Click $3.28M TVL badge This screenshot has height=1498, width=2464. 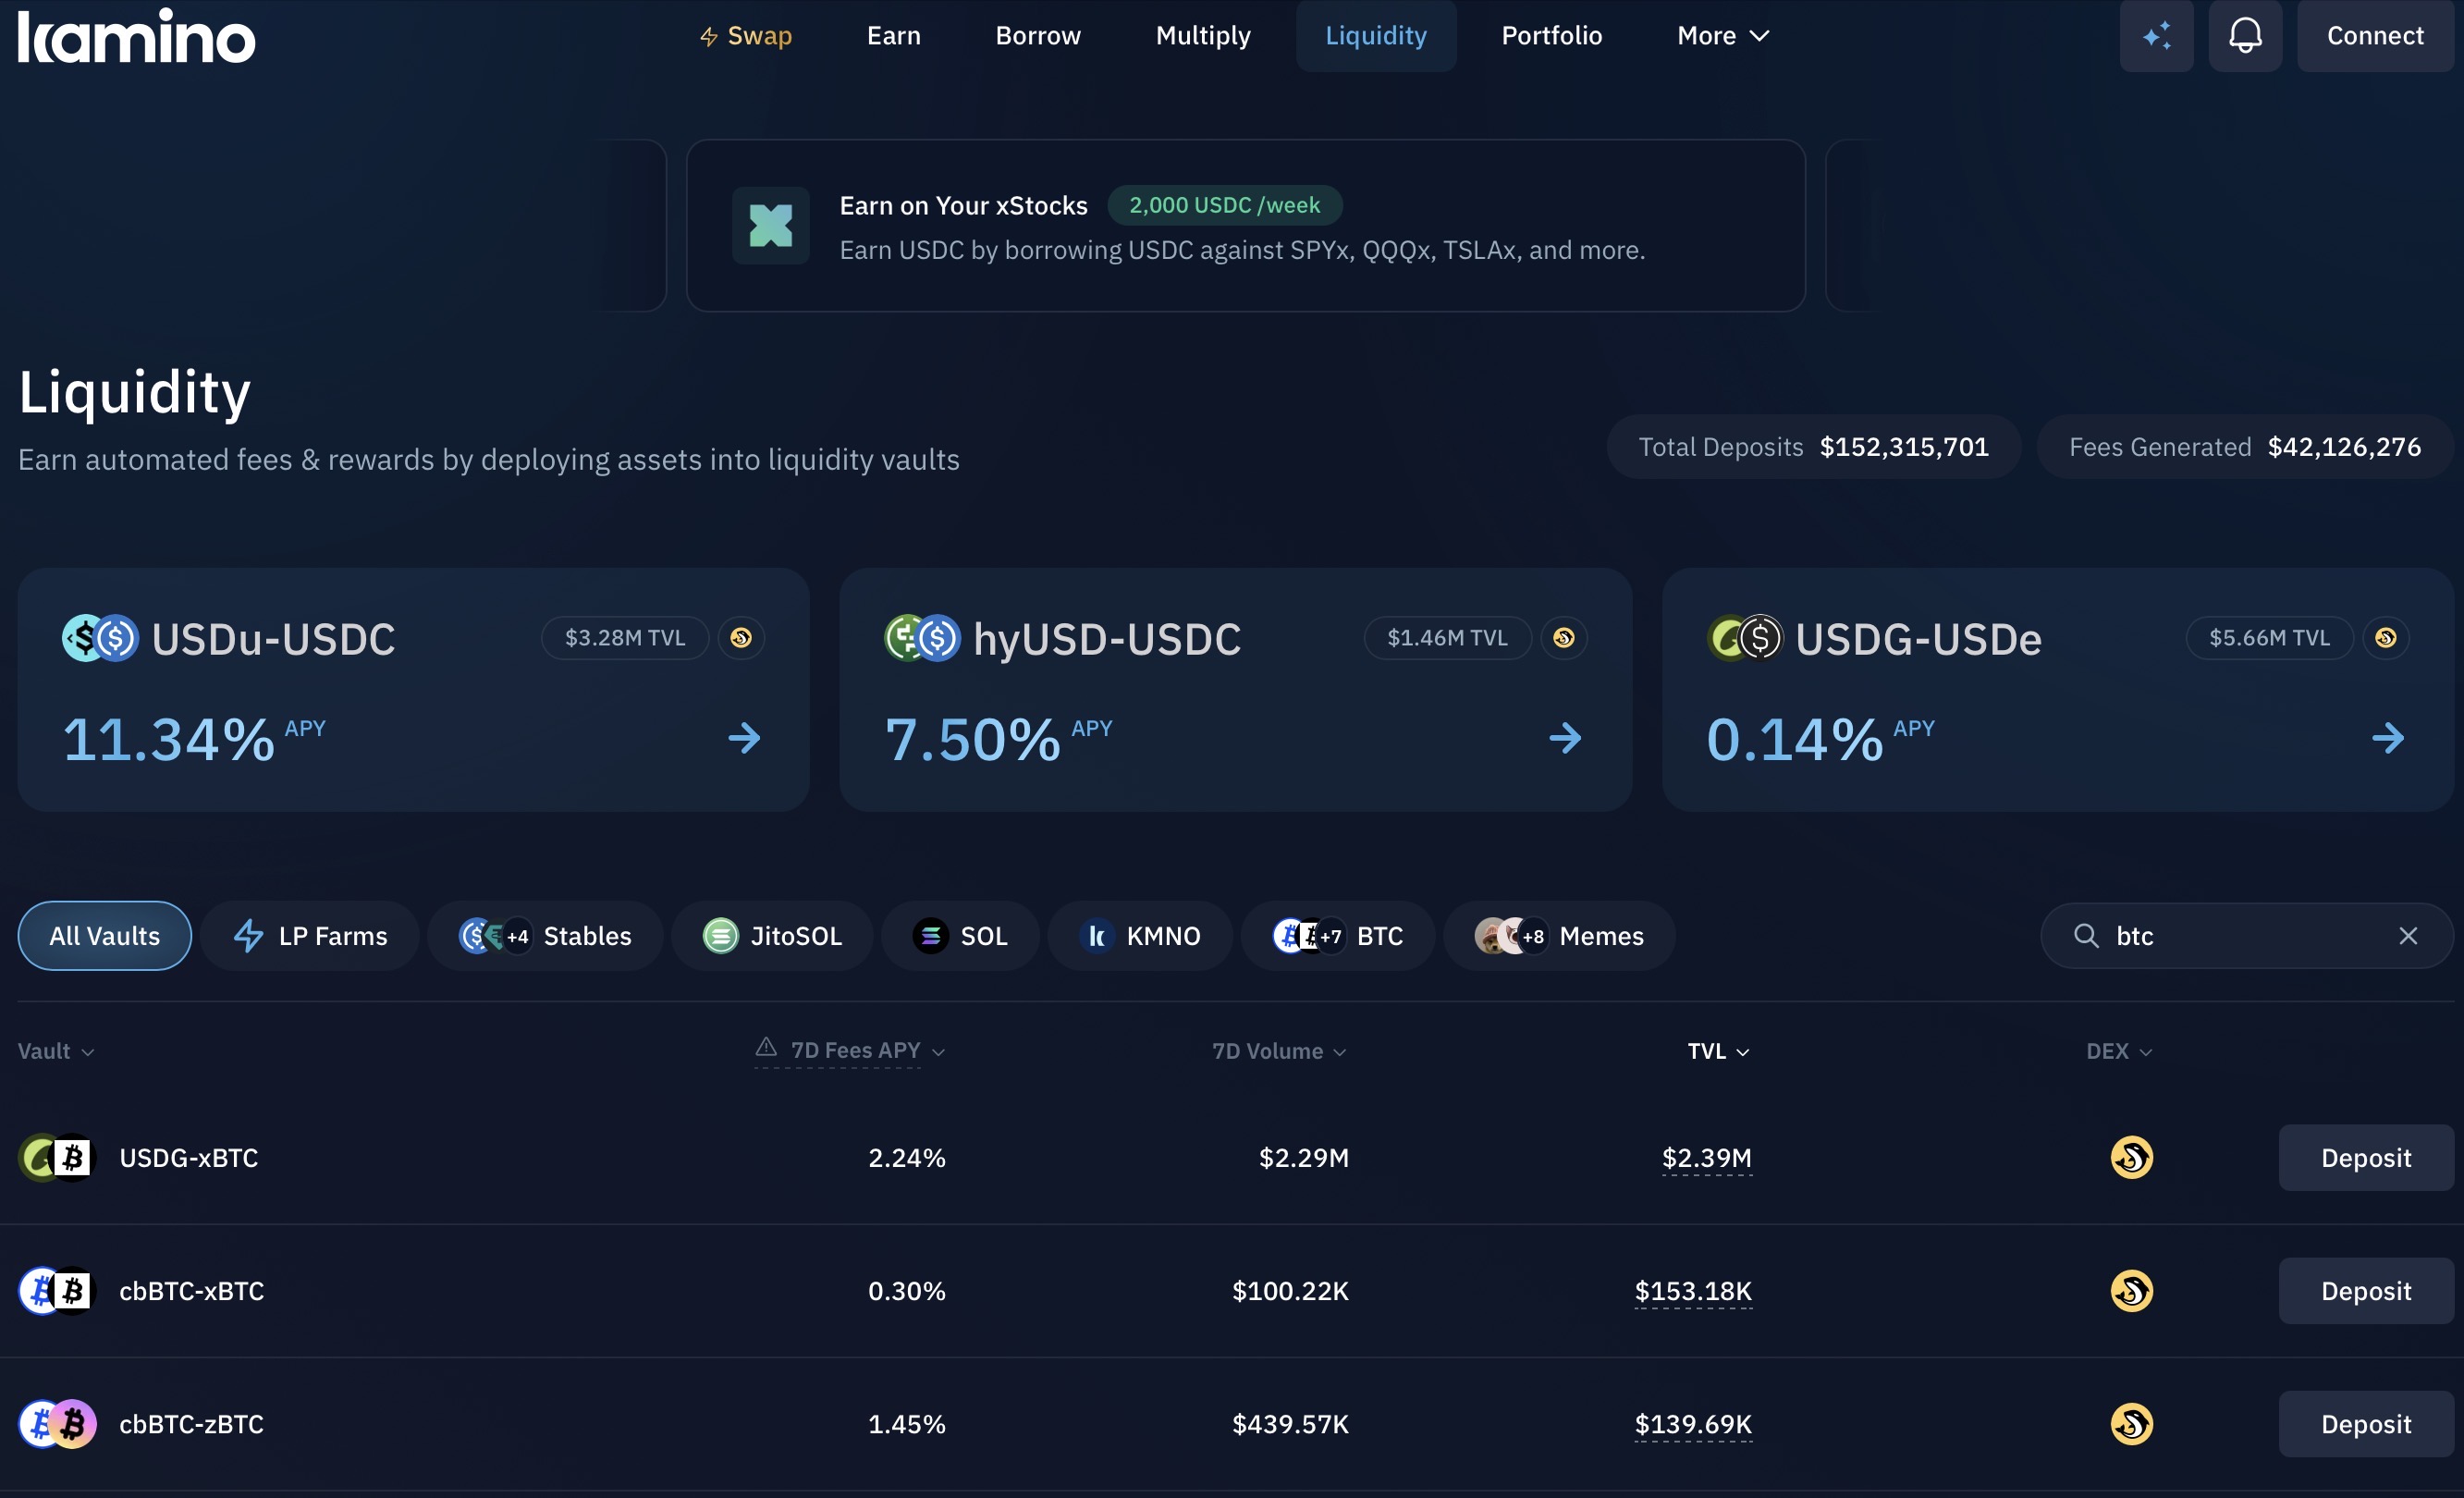(625, 638)
